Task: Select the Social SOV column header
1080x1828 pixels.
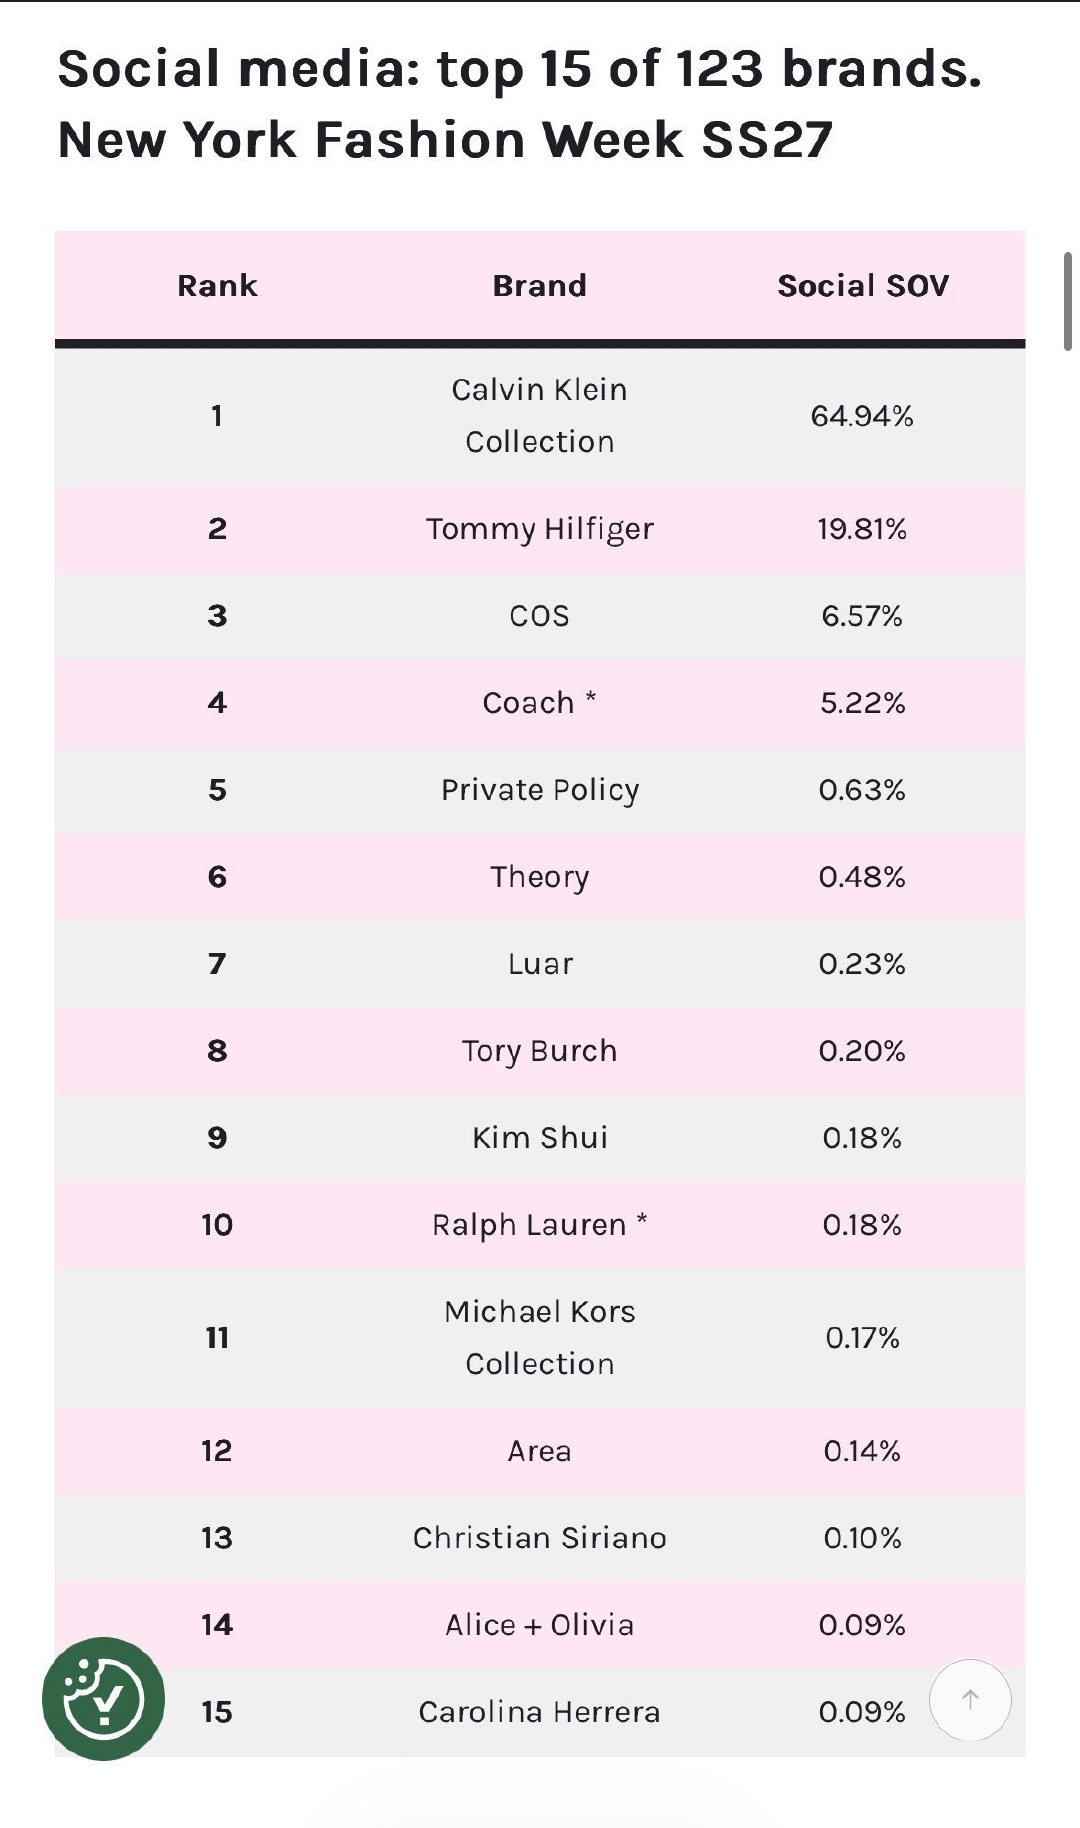Action: click(x=863, y=286)
